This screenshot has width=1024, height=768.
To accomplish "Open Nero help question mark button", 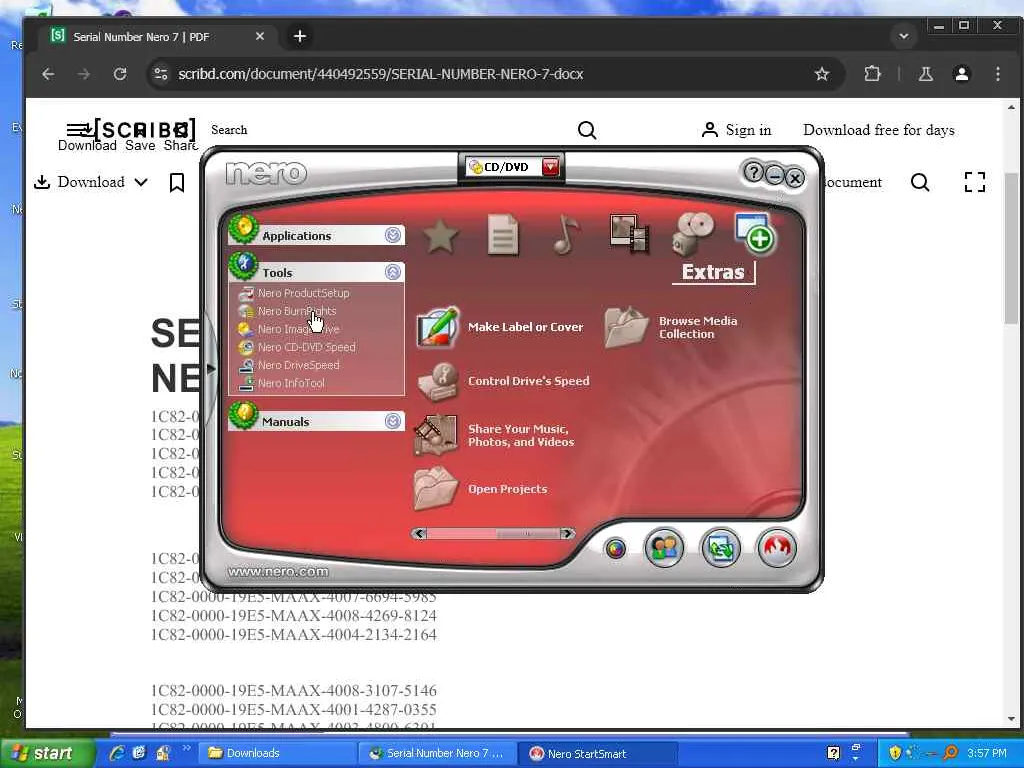I will (x=754, y=172).
